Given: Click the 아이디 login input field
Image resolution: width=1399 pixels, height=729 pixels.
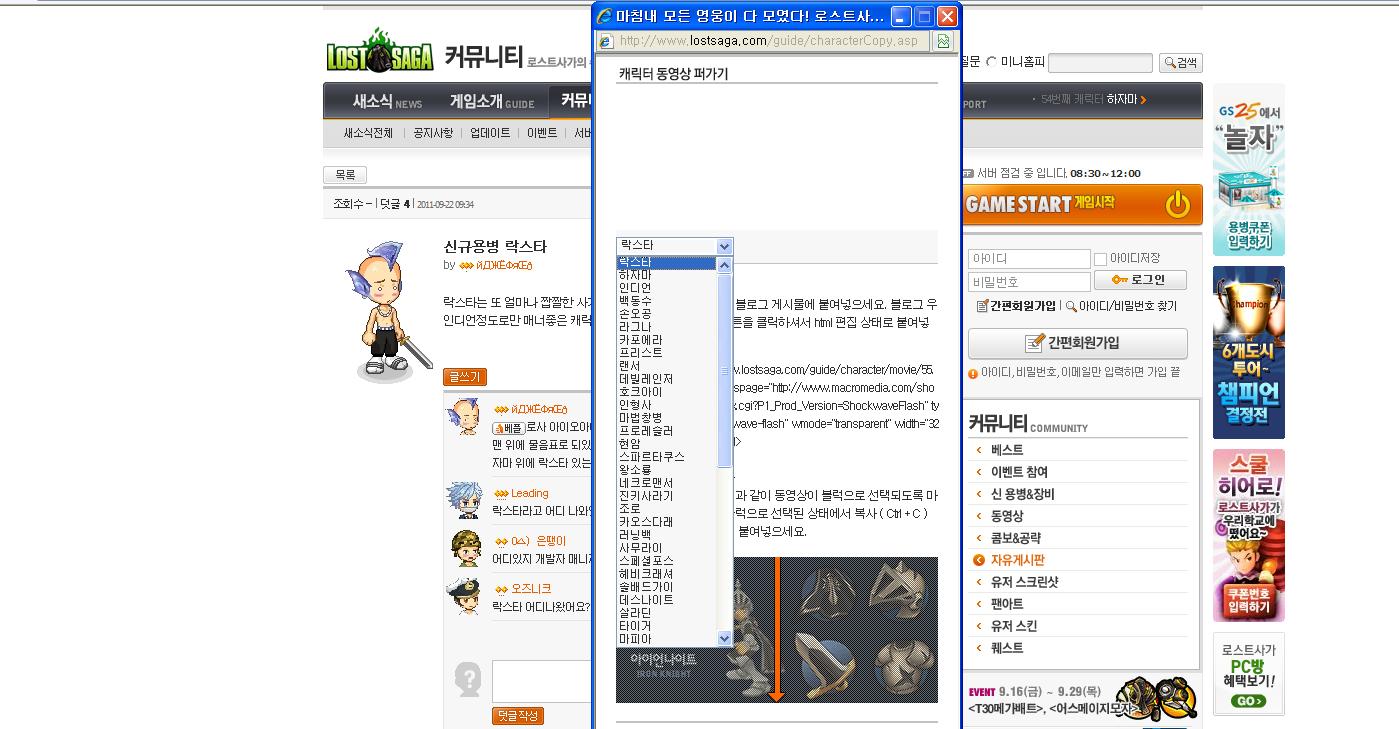Looking at the screenshot, I should 1029,259.
